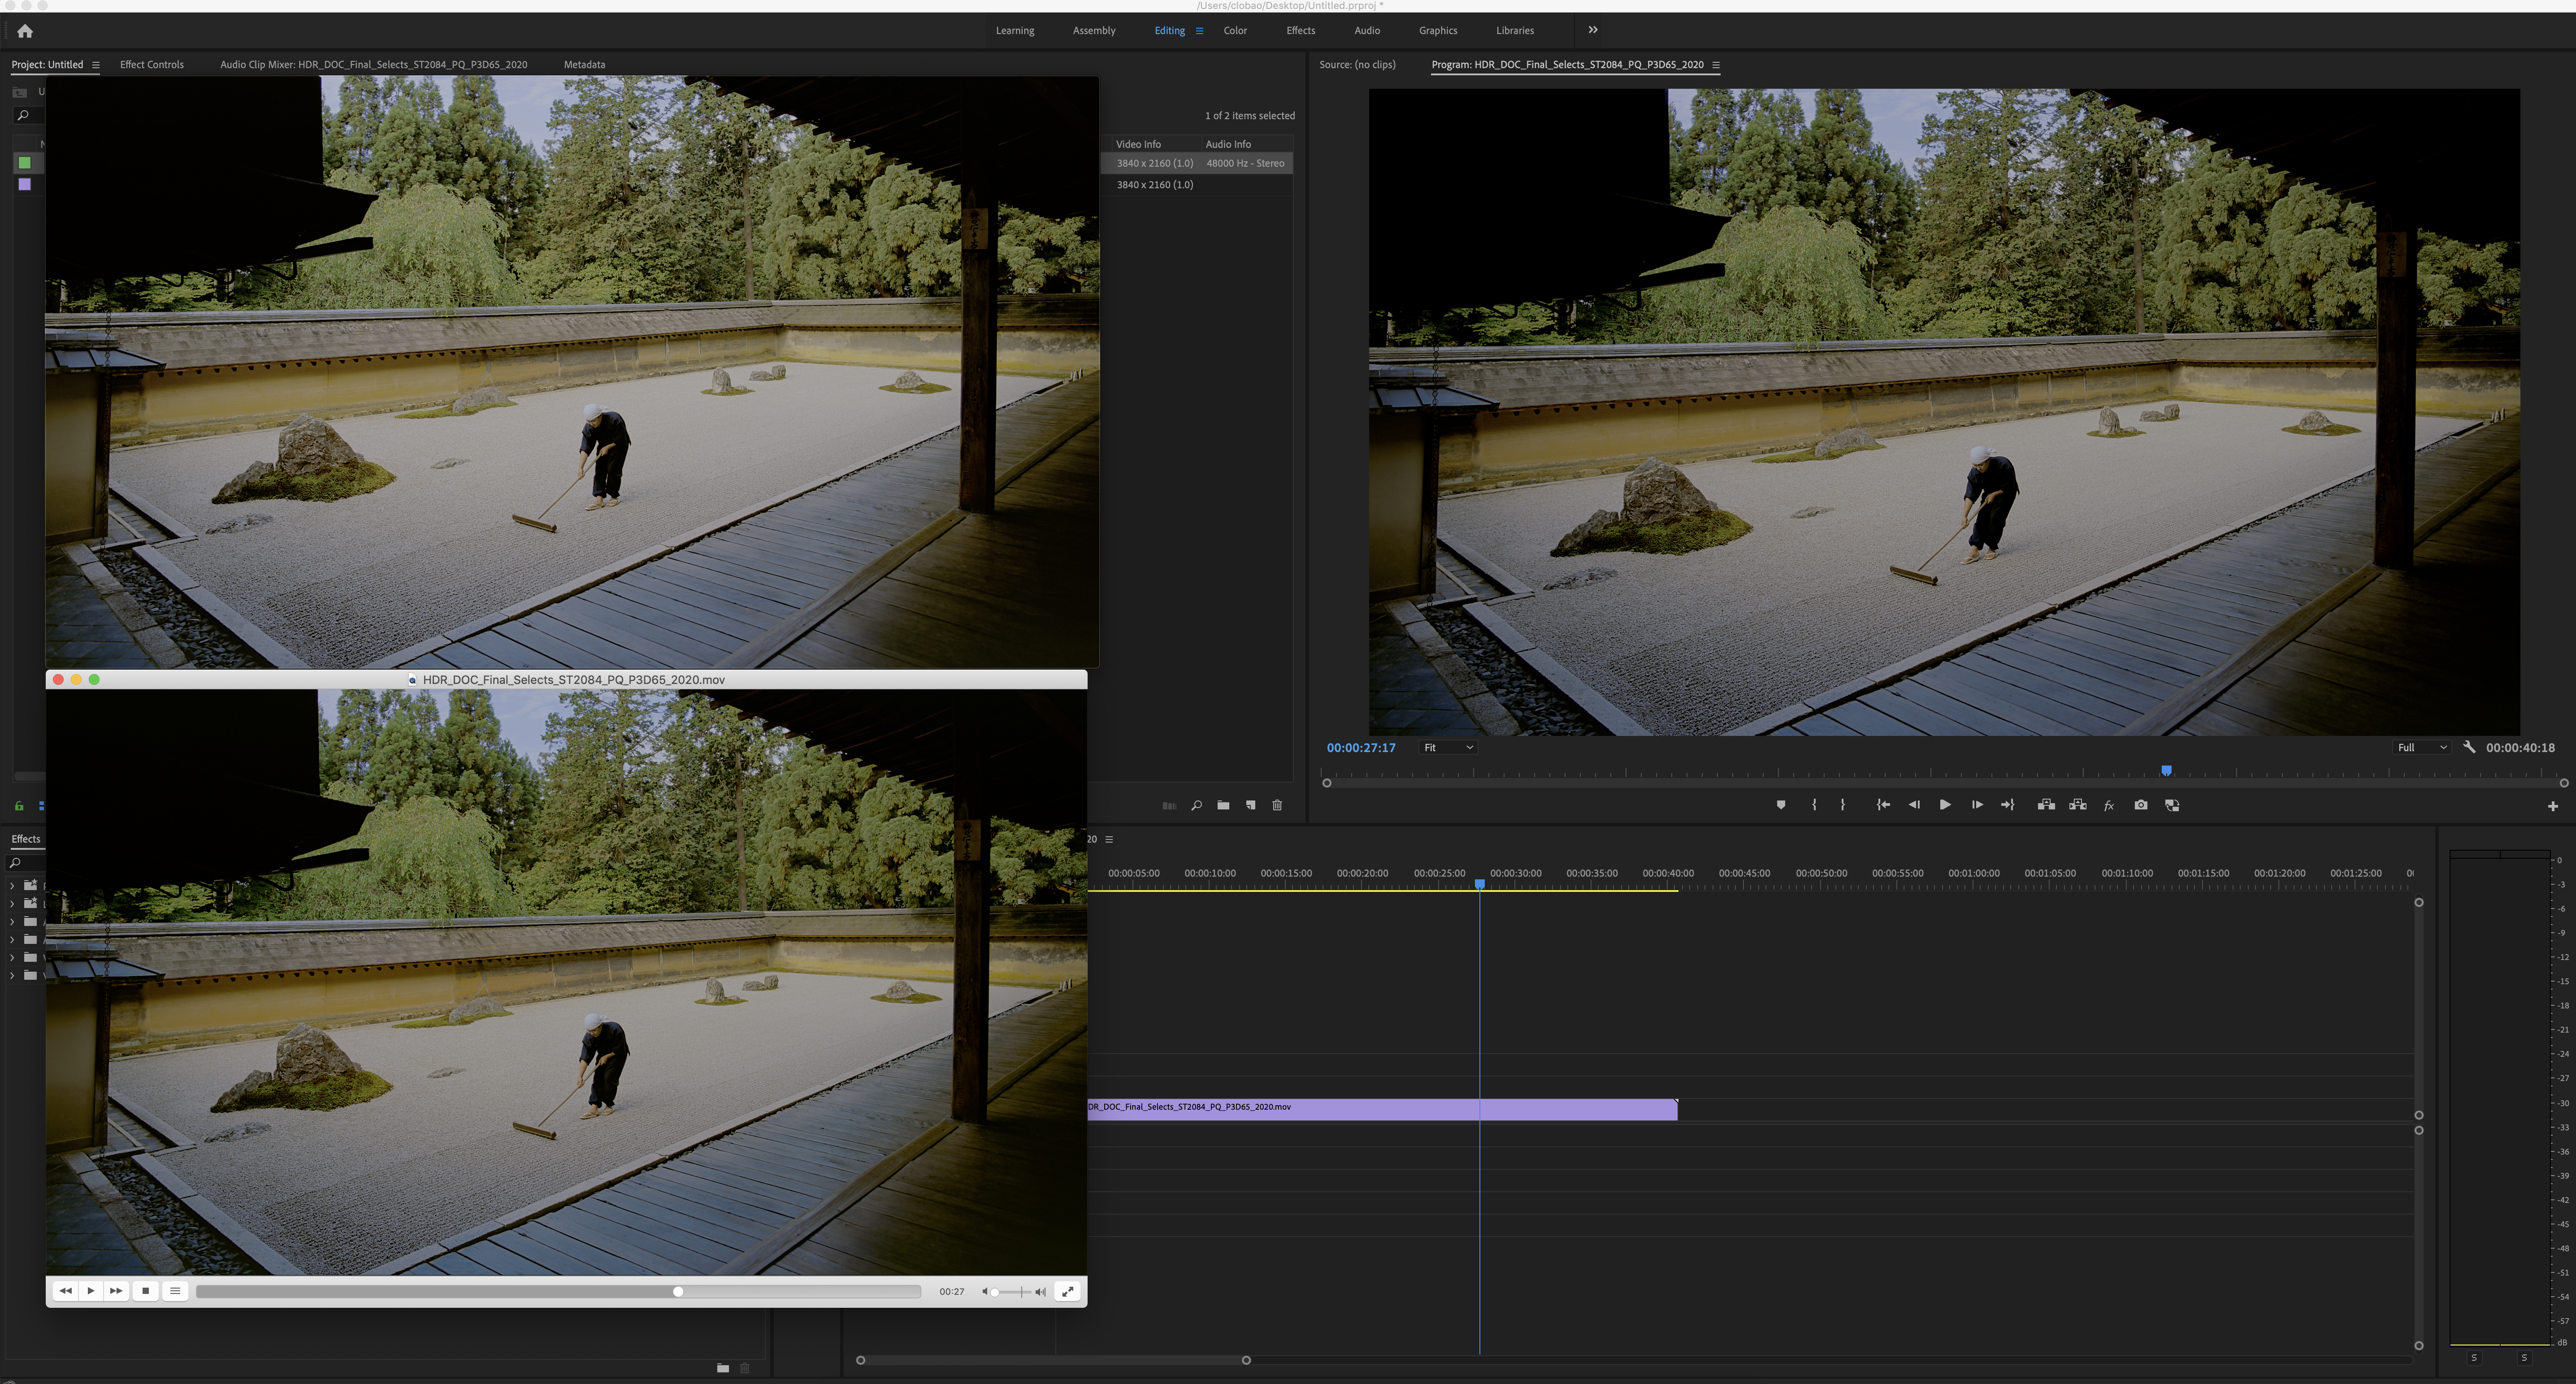Enter fullscreen in the video player window

[x=1068, y=1292]
